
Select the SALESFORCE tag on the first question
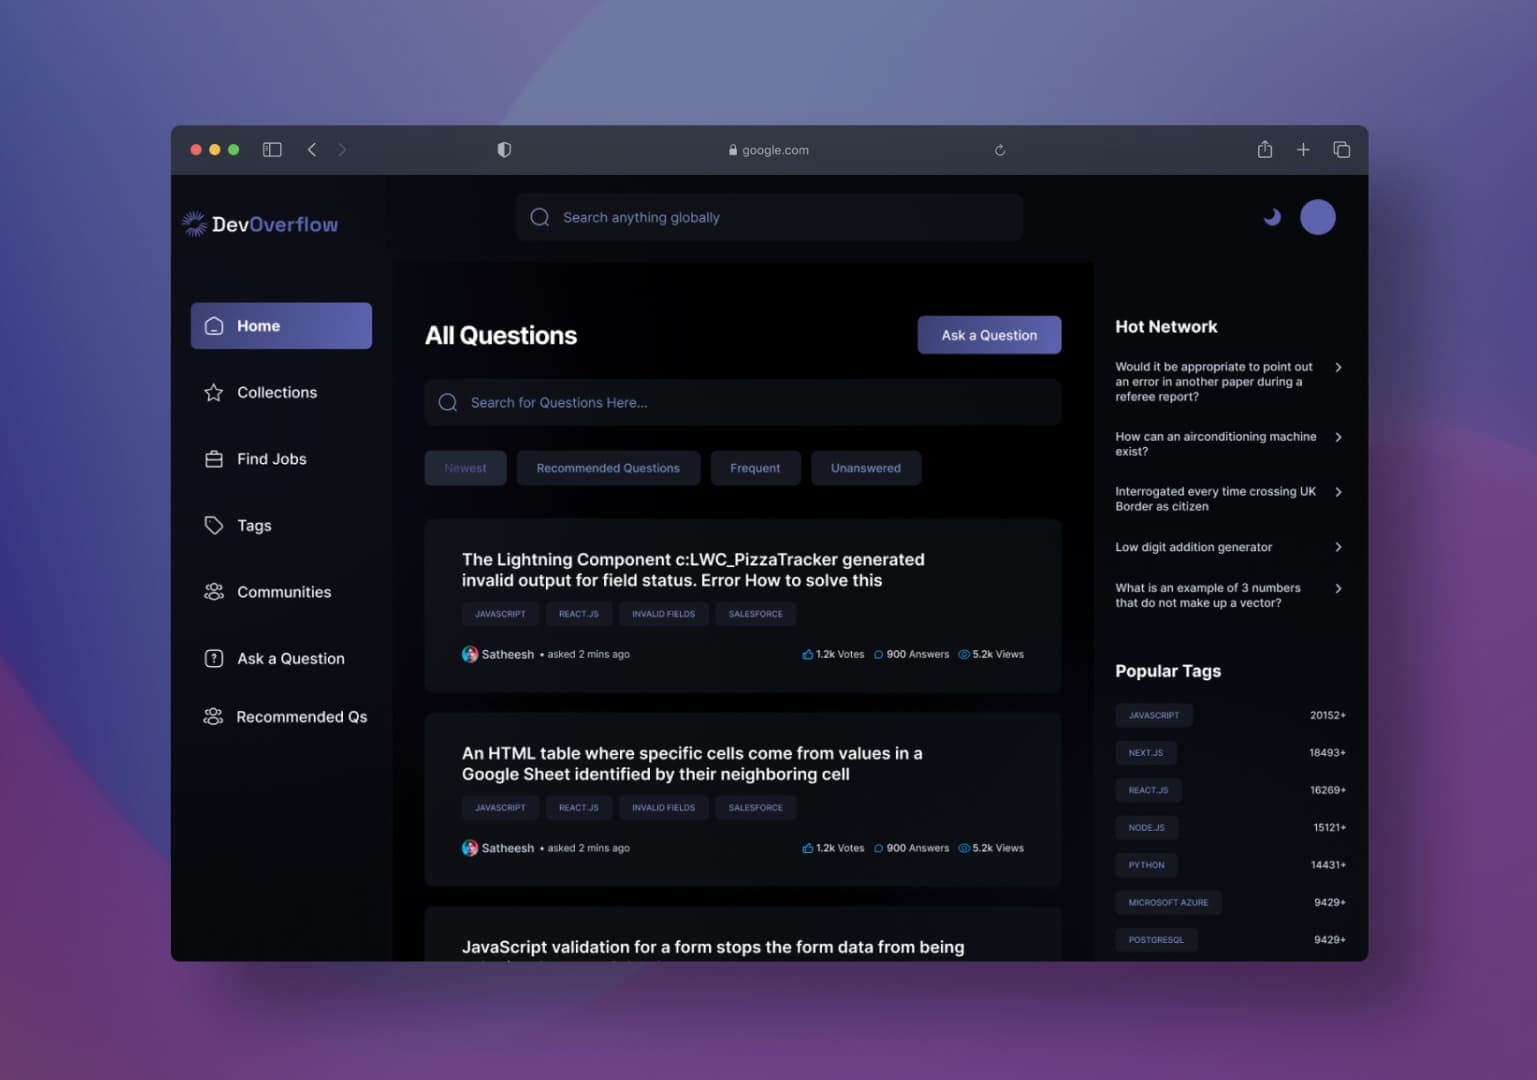click(755, 613)
